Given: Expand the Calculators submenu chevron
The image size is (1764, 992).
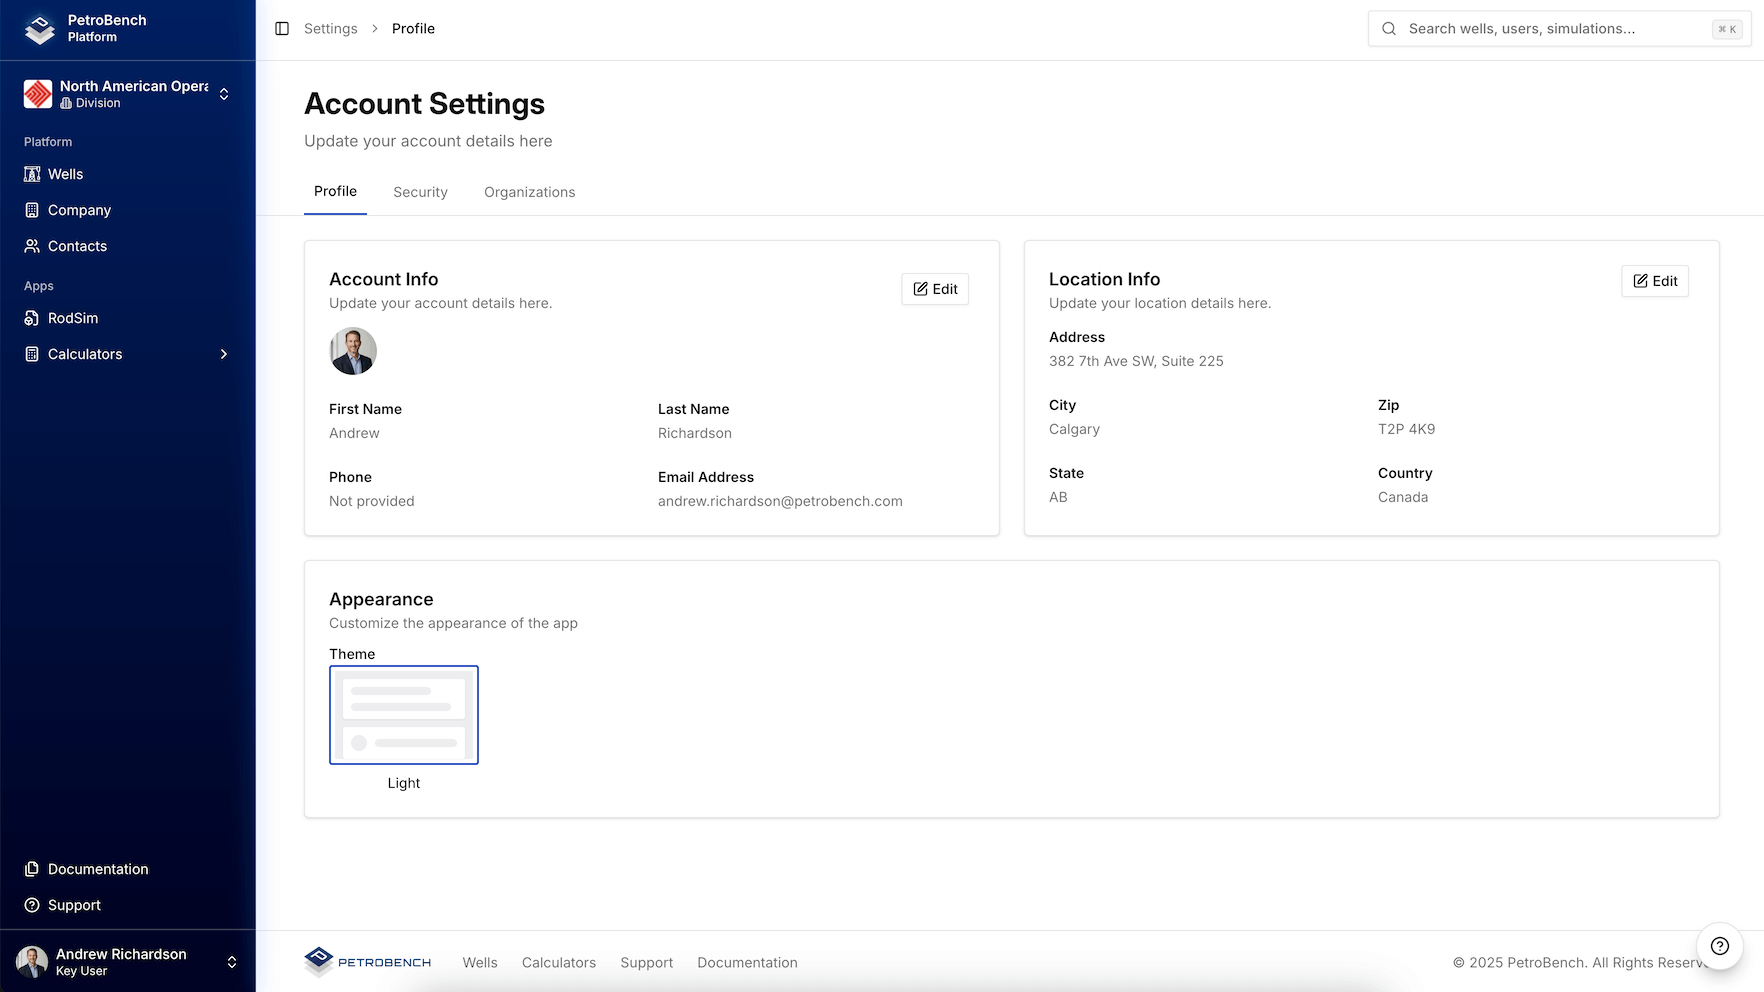Looking at the screenshot, I should (223, 354).
